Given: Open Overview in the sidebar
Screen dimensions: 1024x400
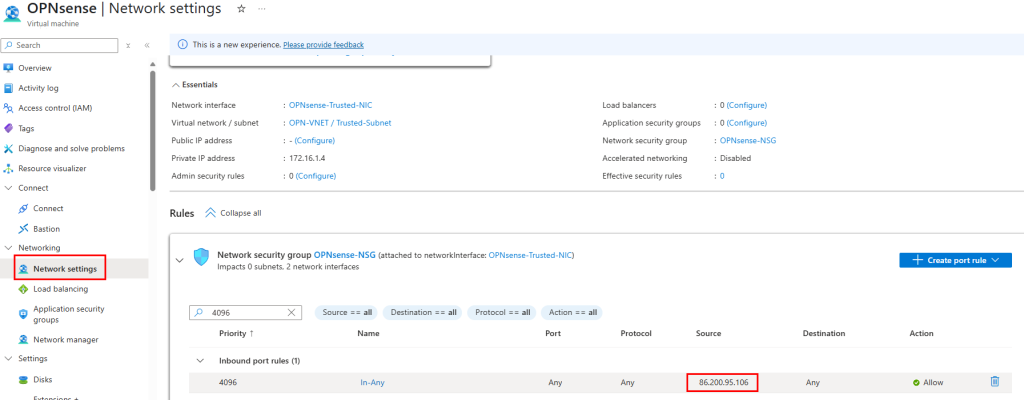Looking at the screenshot, I should tap(35, 68).
